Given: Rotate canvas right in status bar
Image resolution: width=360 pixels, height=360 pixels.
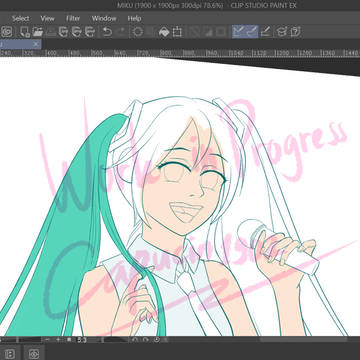Looking at the screenshot, I should (x=146, y=340).
